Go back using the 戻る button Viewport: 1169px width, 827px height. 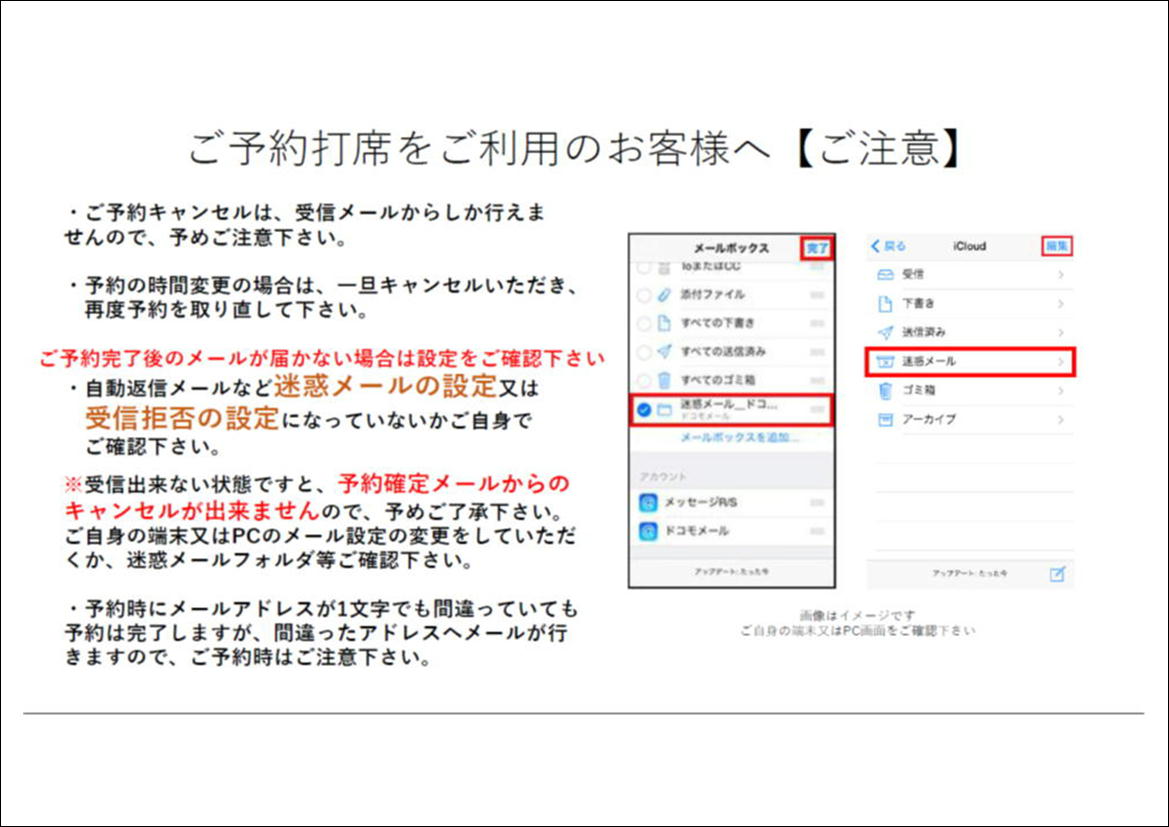[x=888, y=246]
